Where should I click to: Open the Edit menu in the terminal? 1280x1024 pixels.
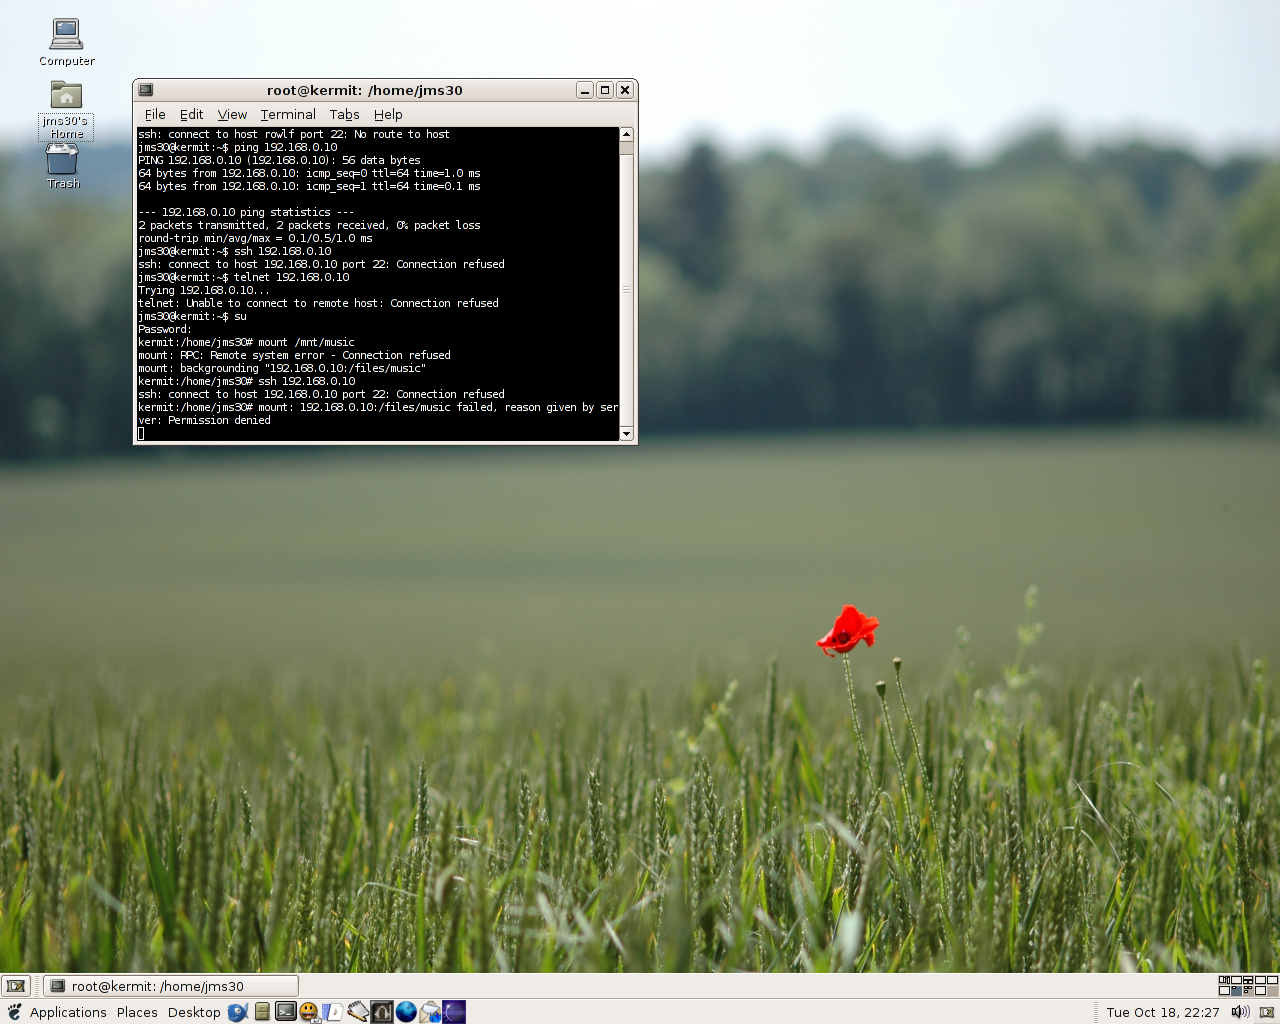tap(191, 114)
